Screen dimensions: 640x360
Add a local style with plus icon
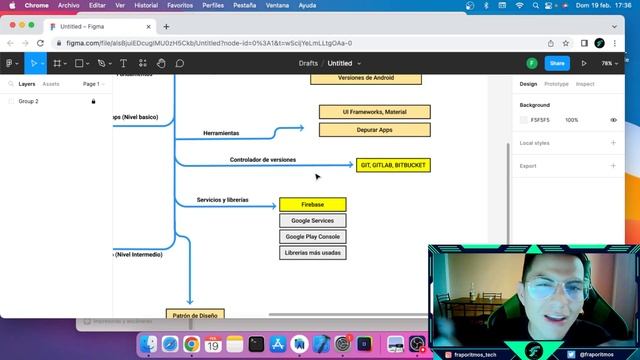coord(613,143)
